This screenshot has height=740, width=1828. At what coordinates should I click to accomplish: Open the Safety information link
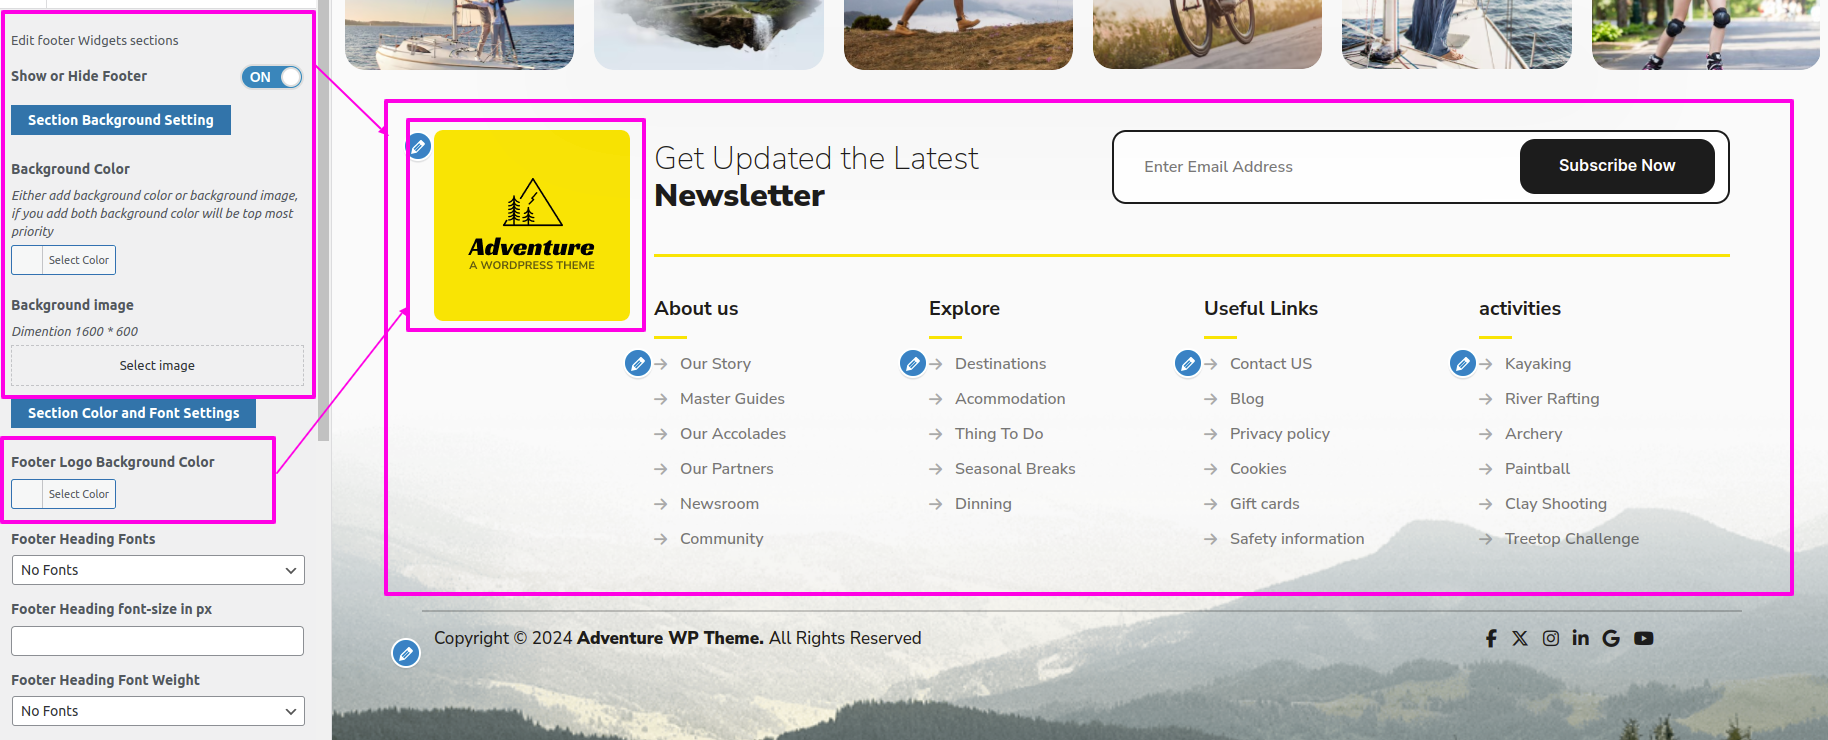pyautogui.click(x=1297, y=539)
